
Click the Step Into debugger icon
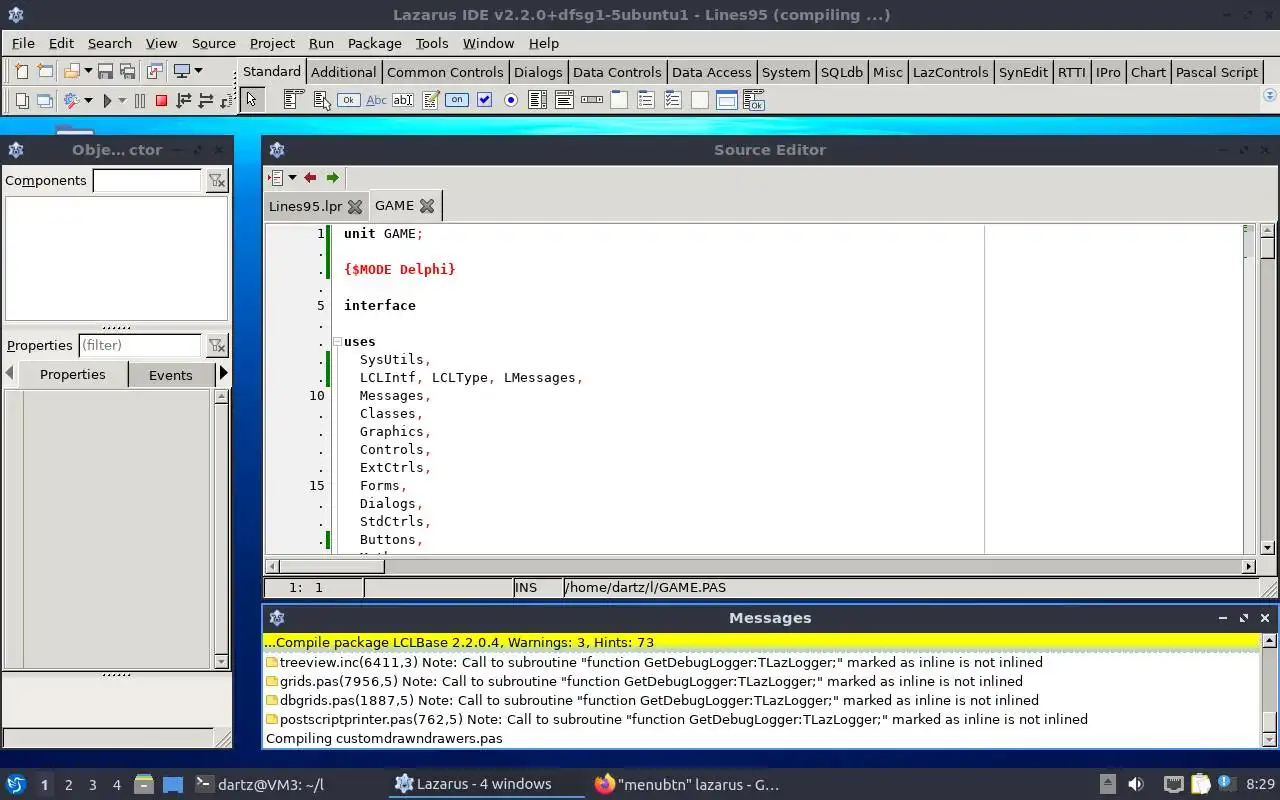coord(184,100)
